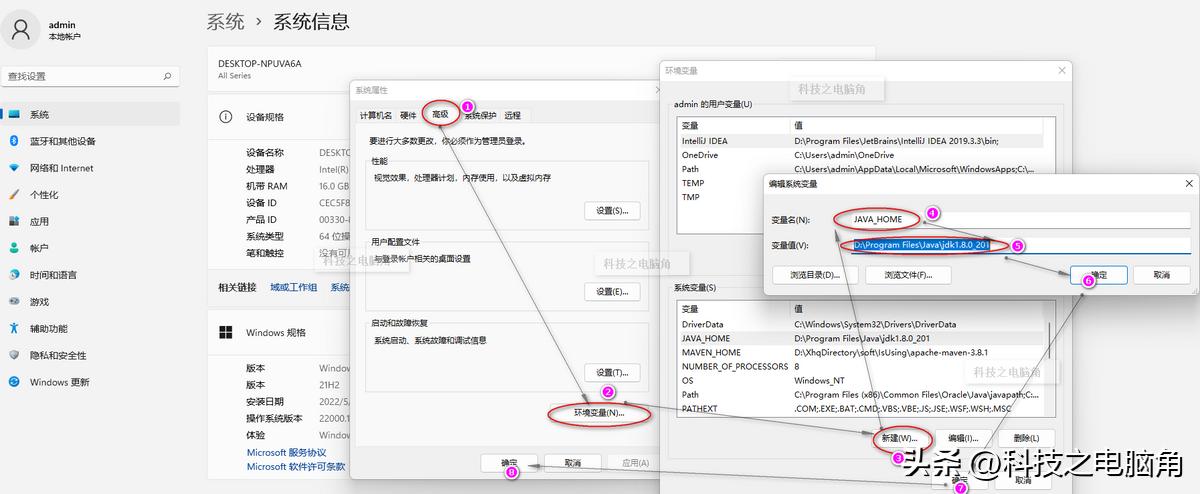Select JAVA_HOME system variable row

(x=860, y=338)
